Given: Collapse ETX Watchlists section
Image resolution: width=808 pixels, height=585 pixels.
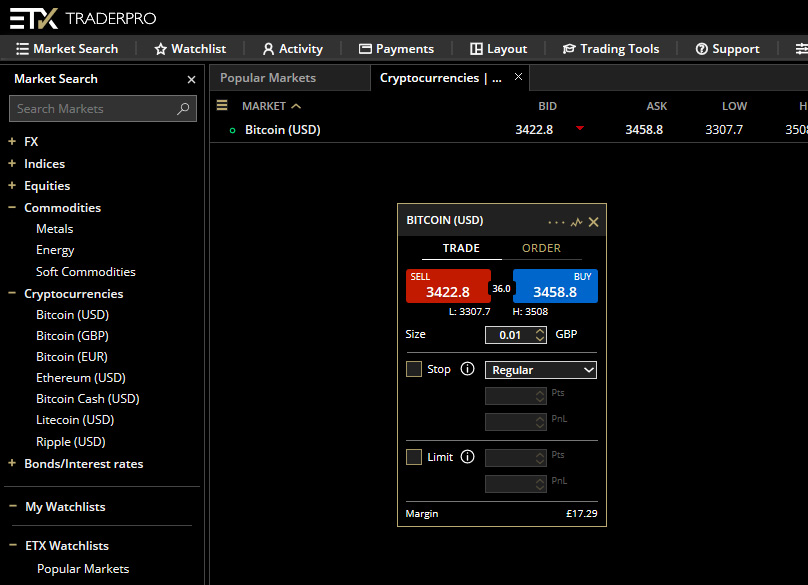Looking at the screenshot, I should click(13, 545).
